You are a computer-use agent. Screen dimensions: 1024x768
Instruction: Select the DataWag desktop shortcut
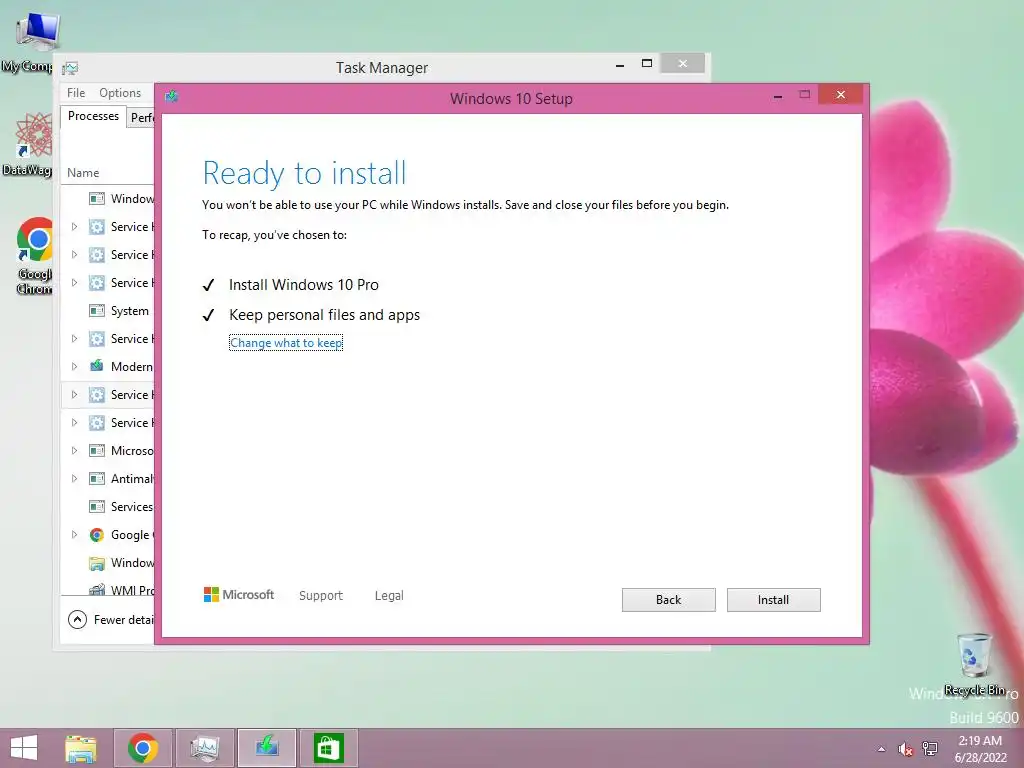point(28,145)
